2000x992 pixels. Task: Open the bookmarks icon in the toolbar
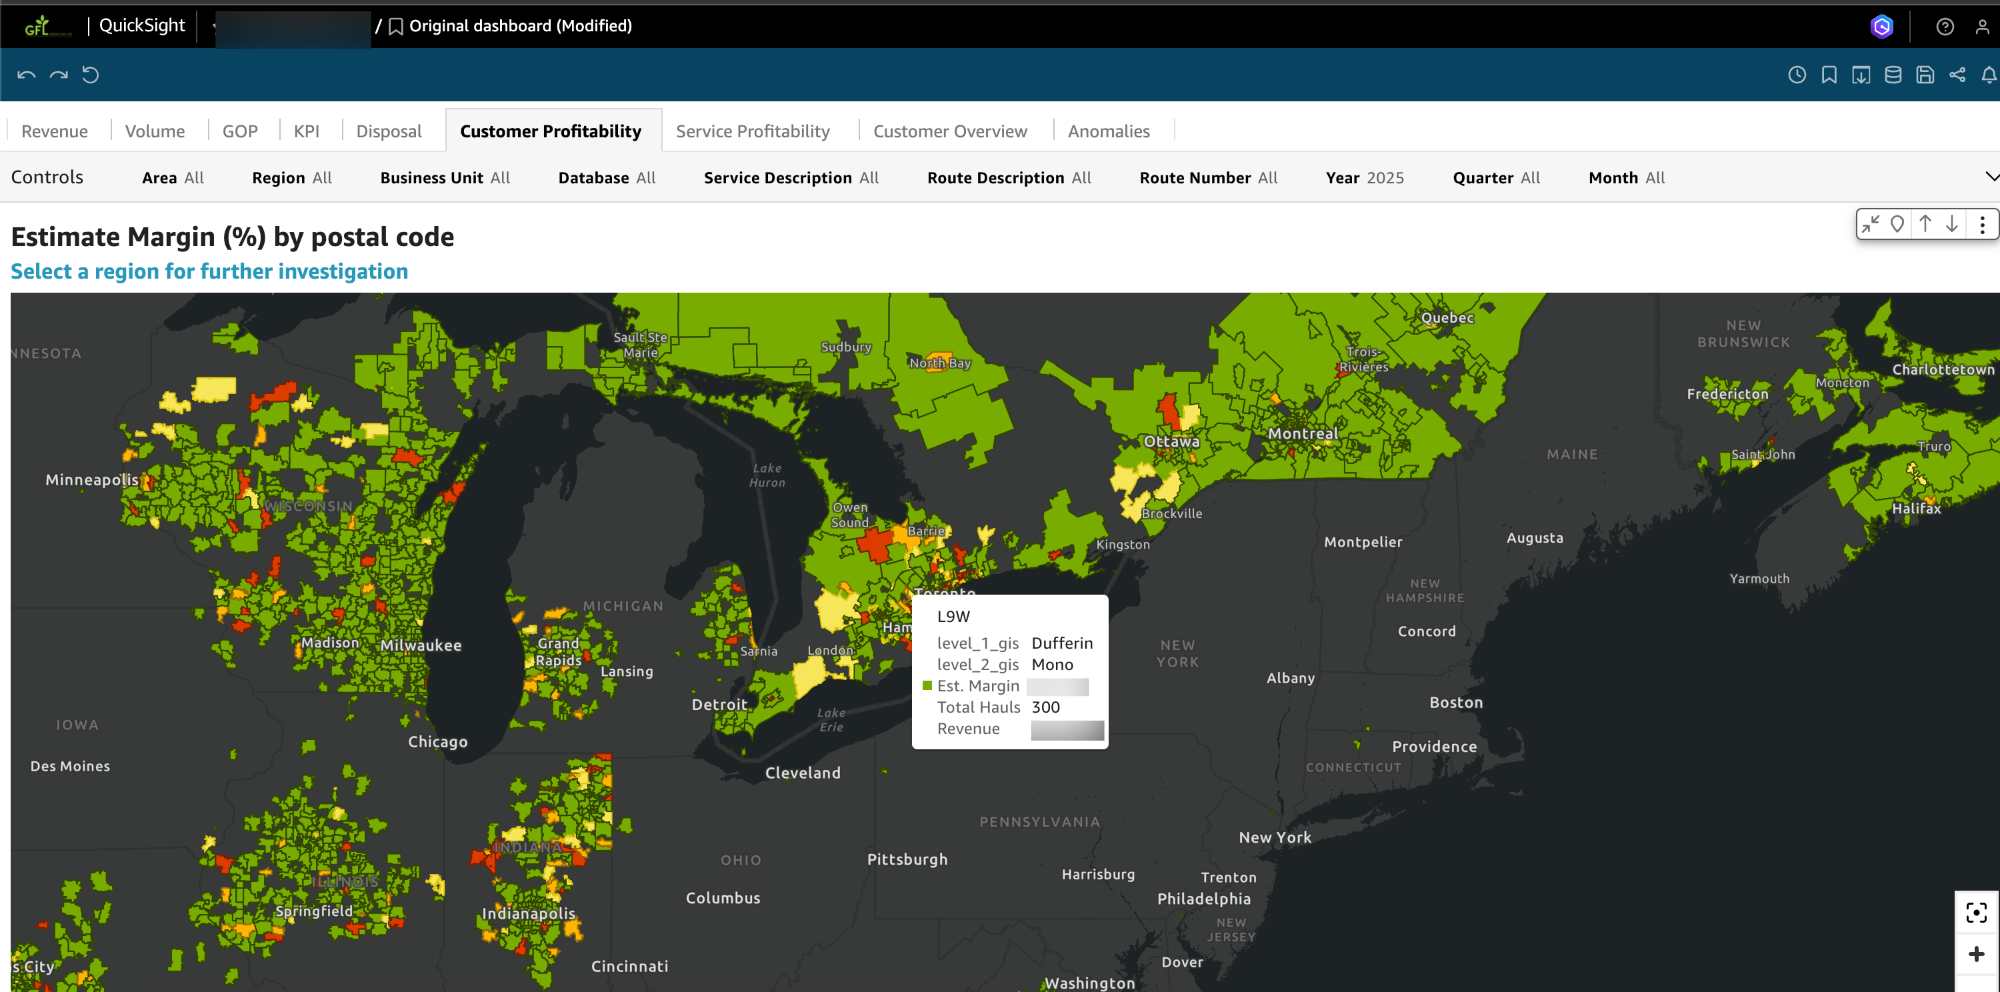(1829, 75)
